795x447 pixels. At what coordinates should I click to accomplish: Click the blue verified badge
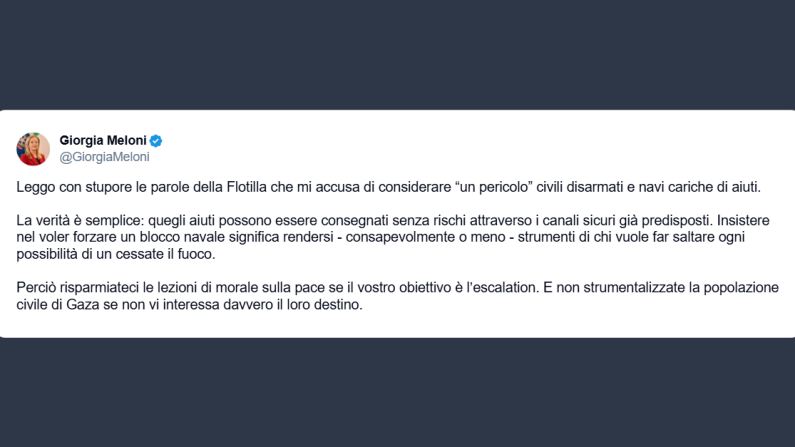click(x=156, y=140)
